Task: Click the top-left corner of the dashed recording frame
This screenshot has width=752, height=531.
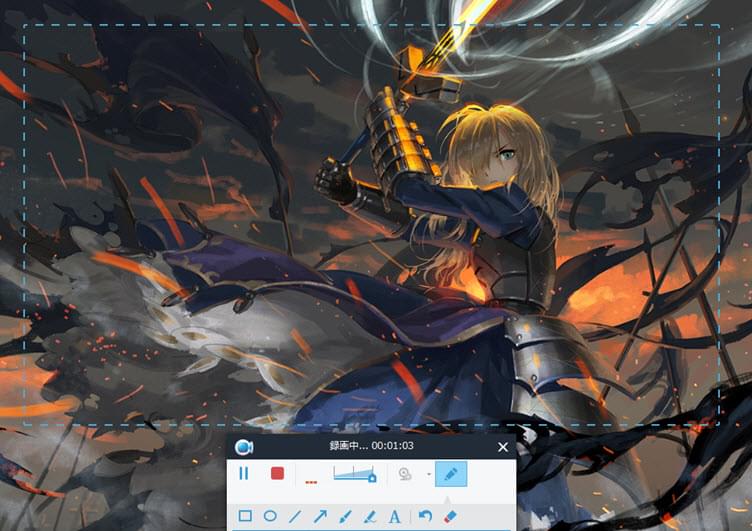Action: [x=24, y=26]
